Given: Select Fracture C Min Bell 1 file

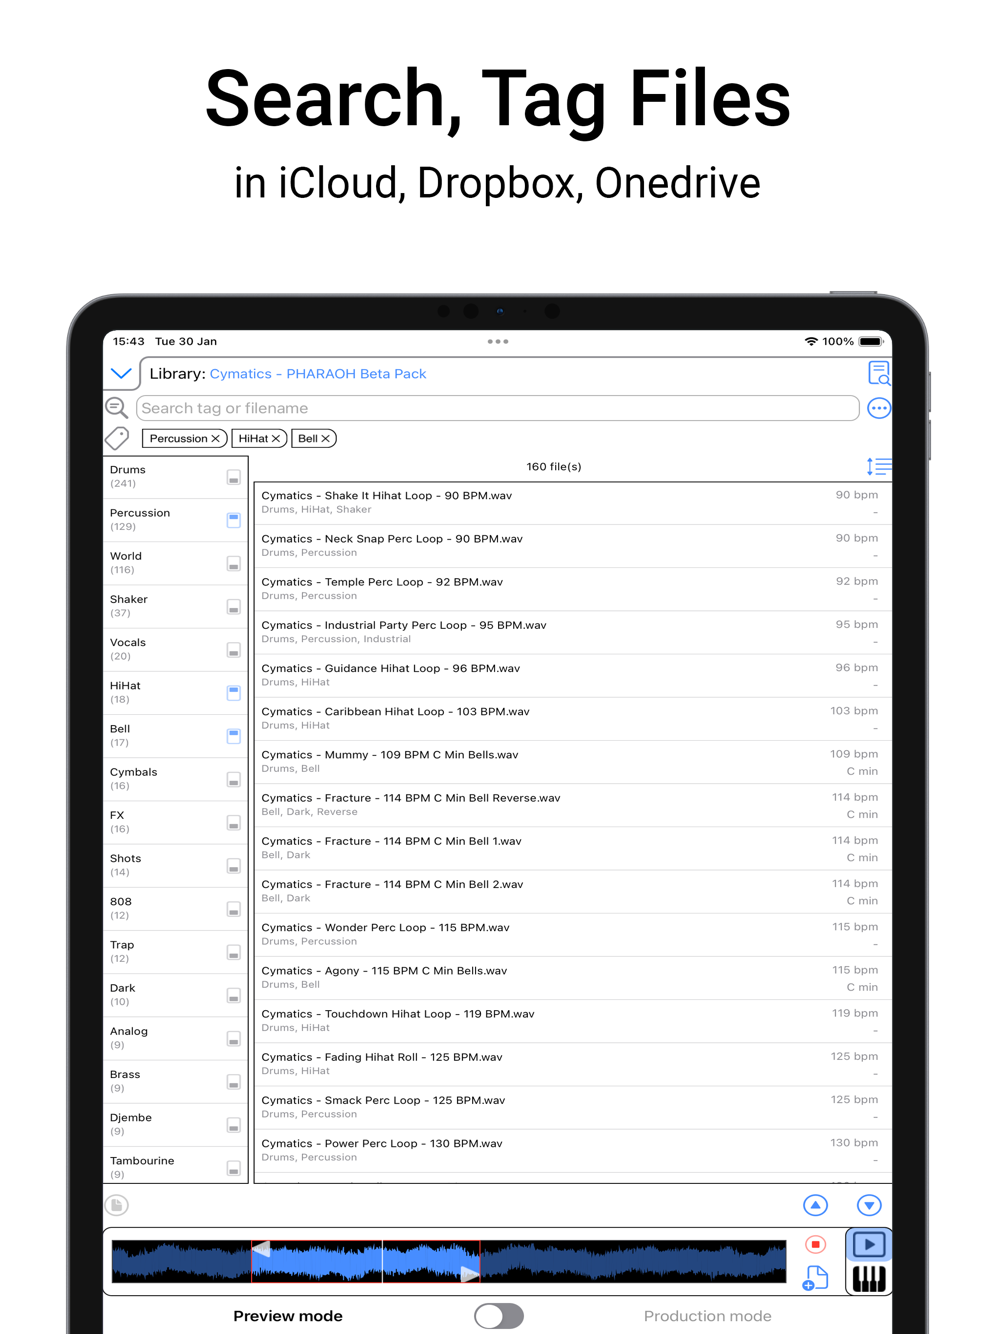Looking at the screenshot, I should (x=573, y=848).
